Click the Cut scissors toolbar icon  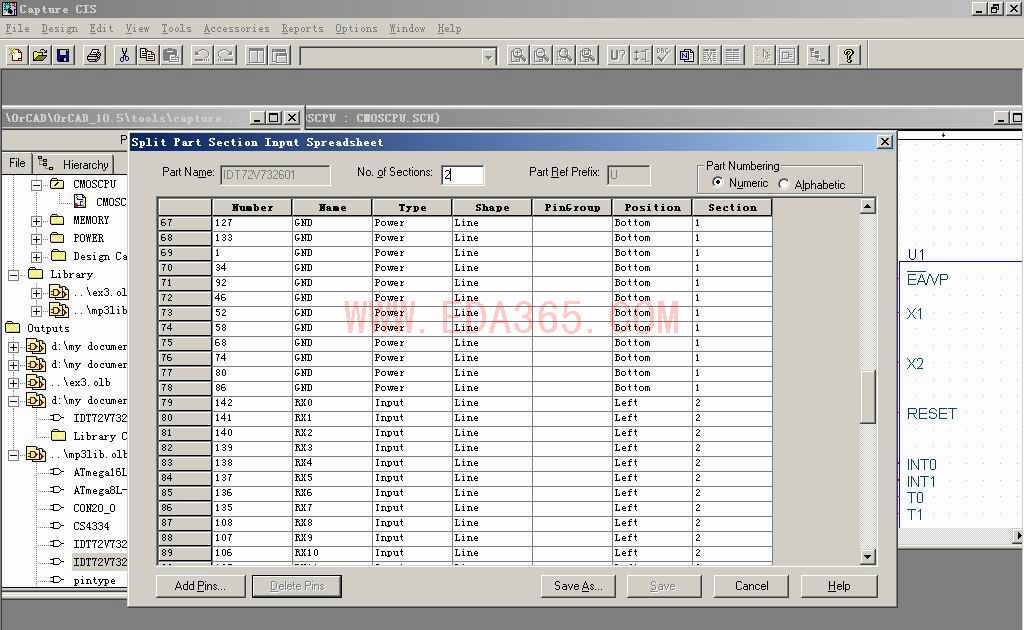coord(124,55)
